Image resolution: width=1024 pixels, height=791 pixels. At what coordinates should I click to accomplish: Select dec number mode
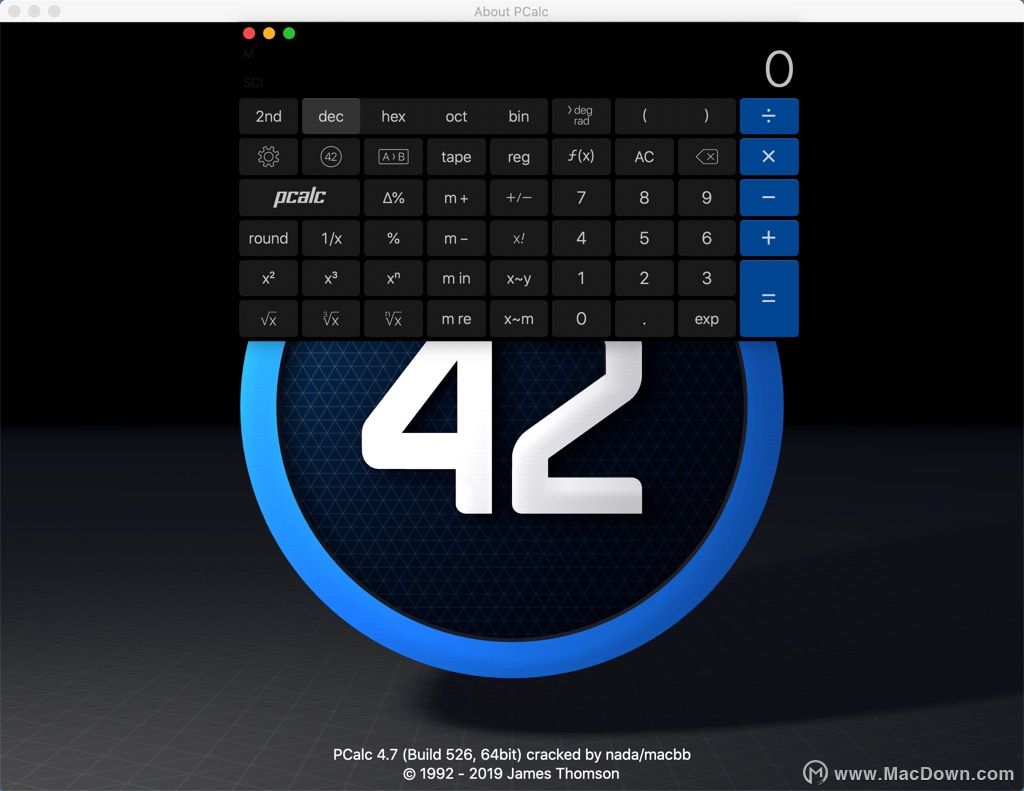pyautogui.click(x=331, y=116)
